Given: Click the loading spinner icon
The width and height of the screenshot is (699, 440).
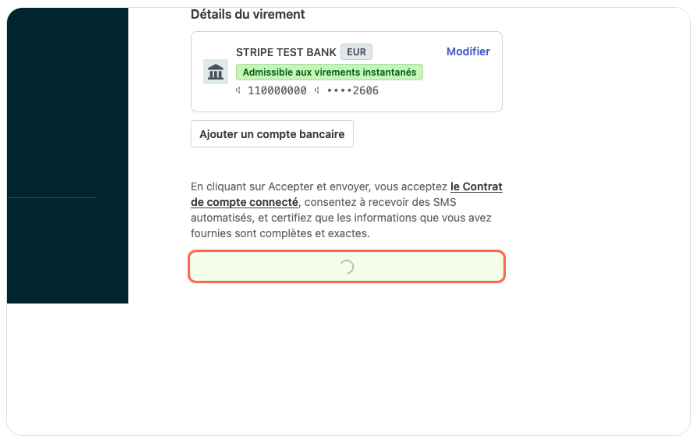Looking at the screenshot, I should click(347, 267).
